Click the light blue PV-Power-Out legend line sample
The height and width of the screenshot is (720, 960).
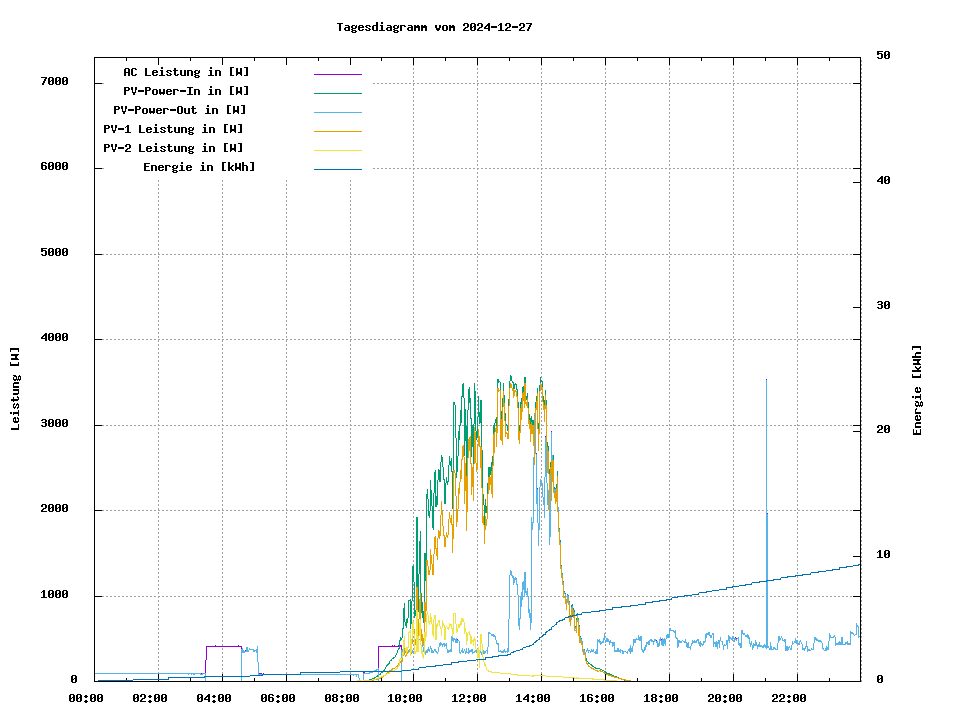click(337, 112)
